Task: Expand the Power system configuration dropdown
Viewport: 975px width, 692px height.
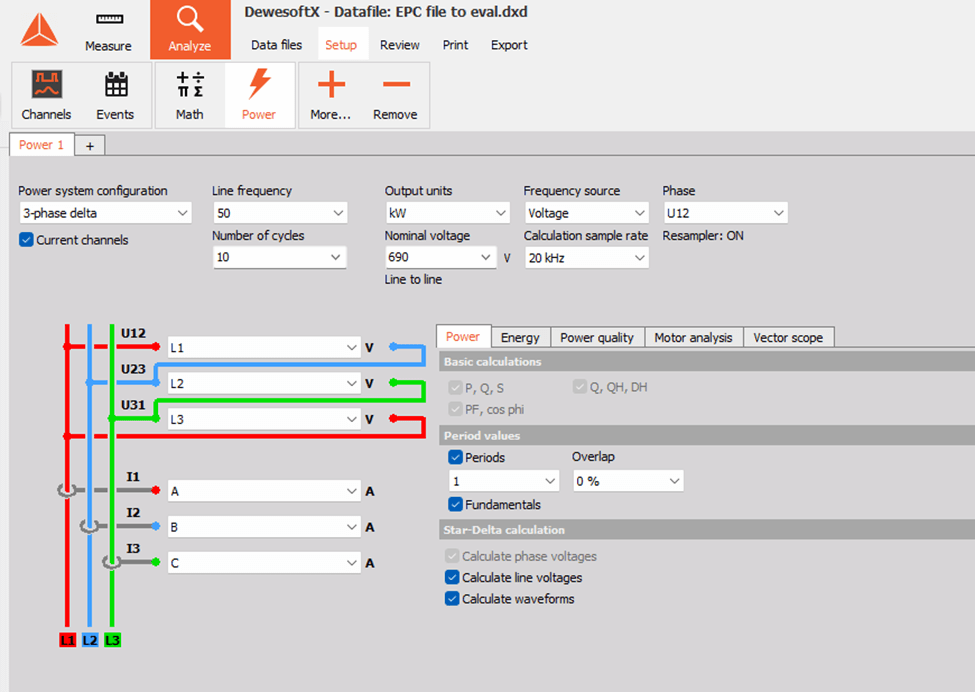Action: click(x=105, y=213)
